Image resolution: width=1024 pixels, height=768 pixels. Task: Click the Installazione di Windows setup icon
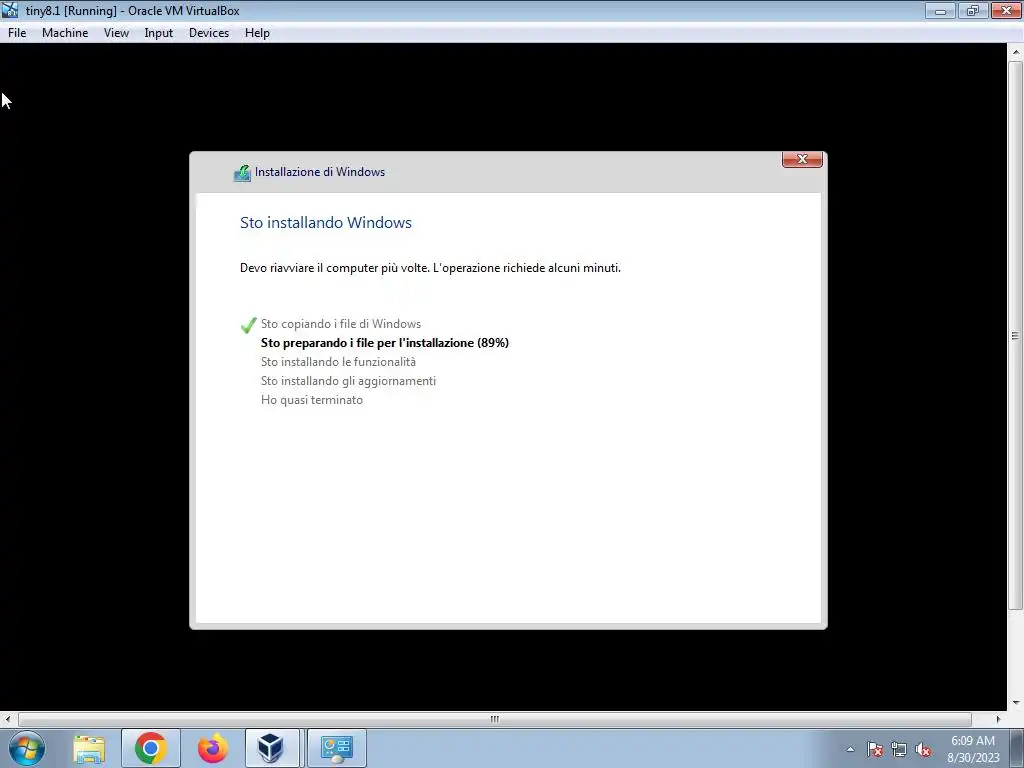point(242,173)
